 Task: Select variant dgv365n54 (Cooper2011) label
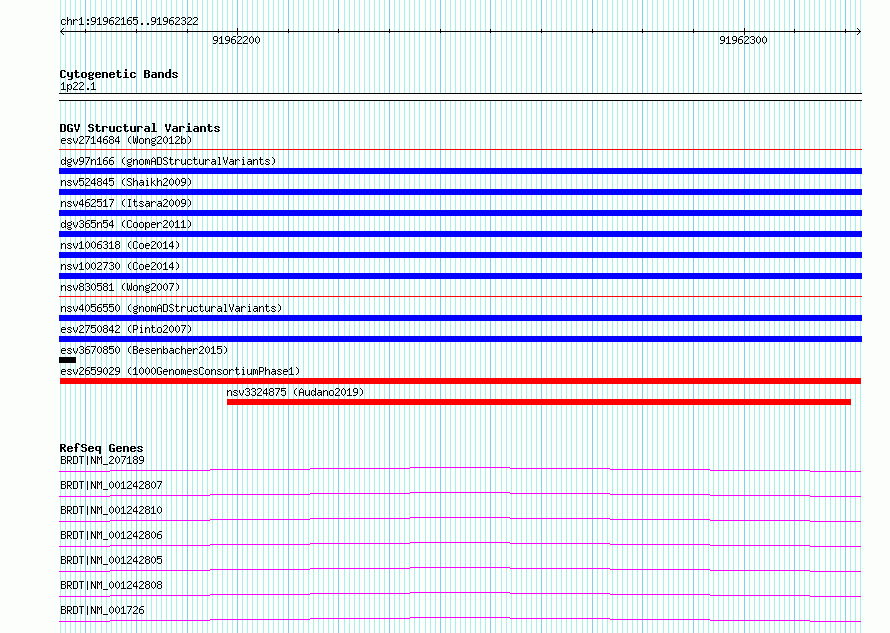point(126,224)
